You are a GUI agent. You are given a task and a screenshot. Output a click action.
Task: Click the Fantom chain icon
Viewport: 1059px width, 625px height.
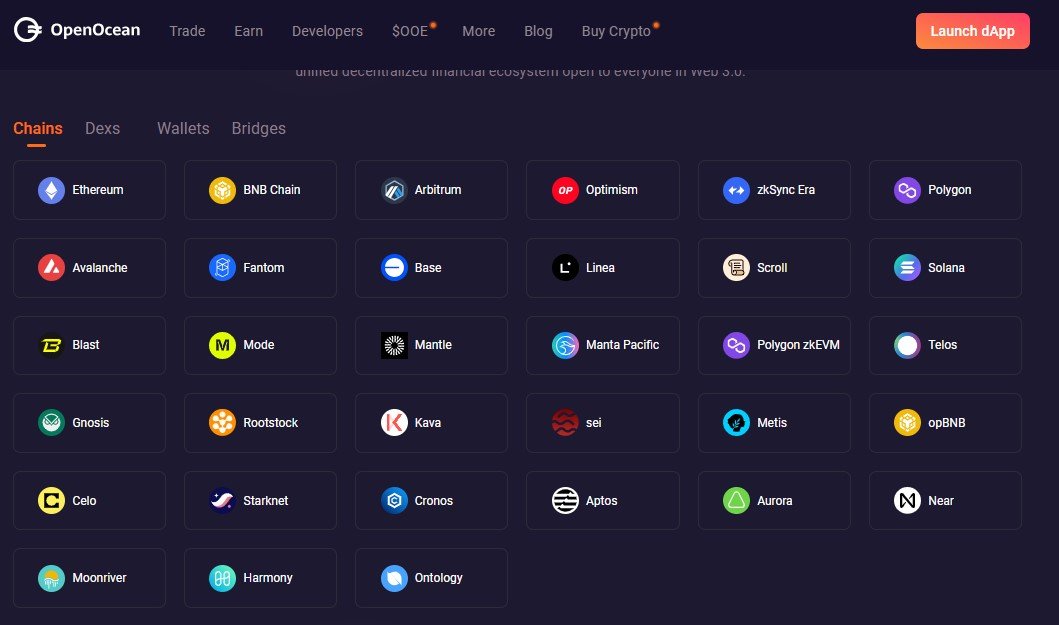click(222, 268)
